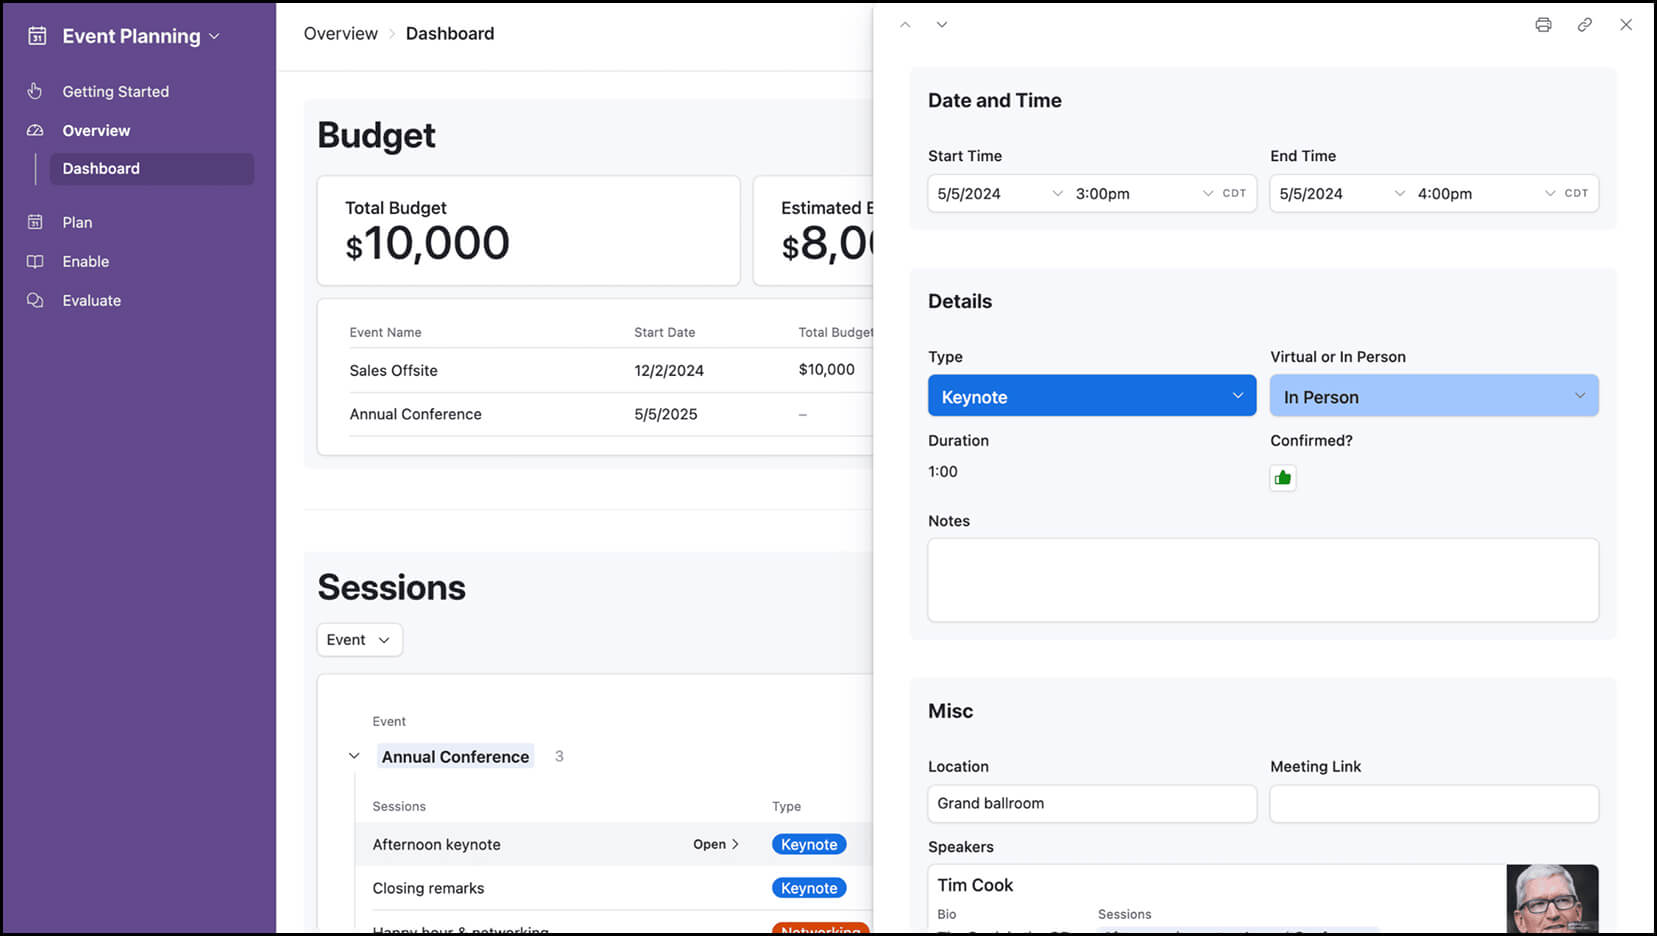Viewport: 1657px width, 936px height.
Task: Open the In Person dropdown
Action: (x=1433, y=396)
